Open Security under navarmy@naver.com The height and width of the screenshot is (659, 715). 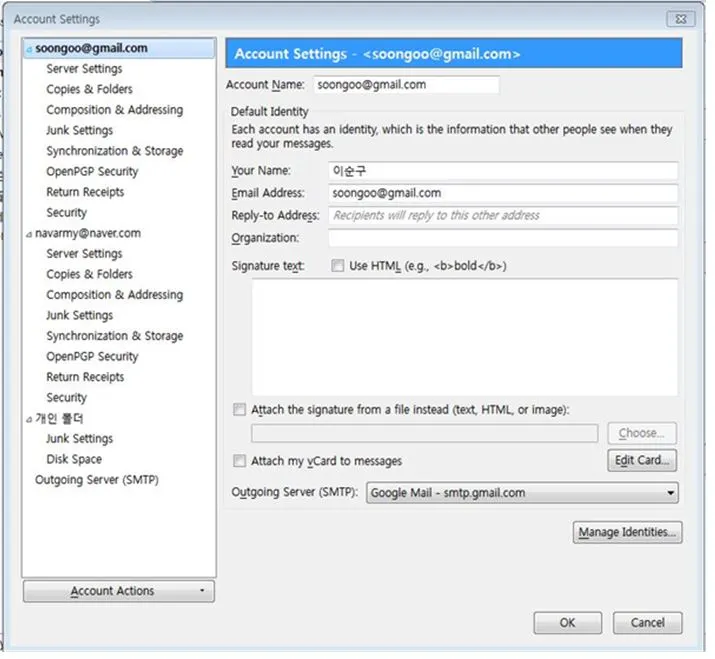click(x=66, y=397)
